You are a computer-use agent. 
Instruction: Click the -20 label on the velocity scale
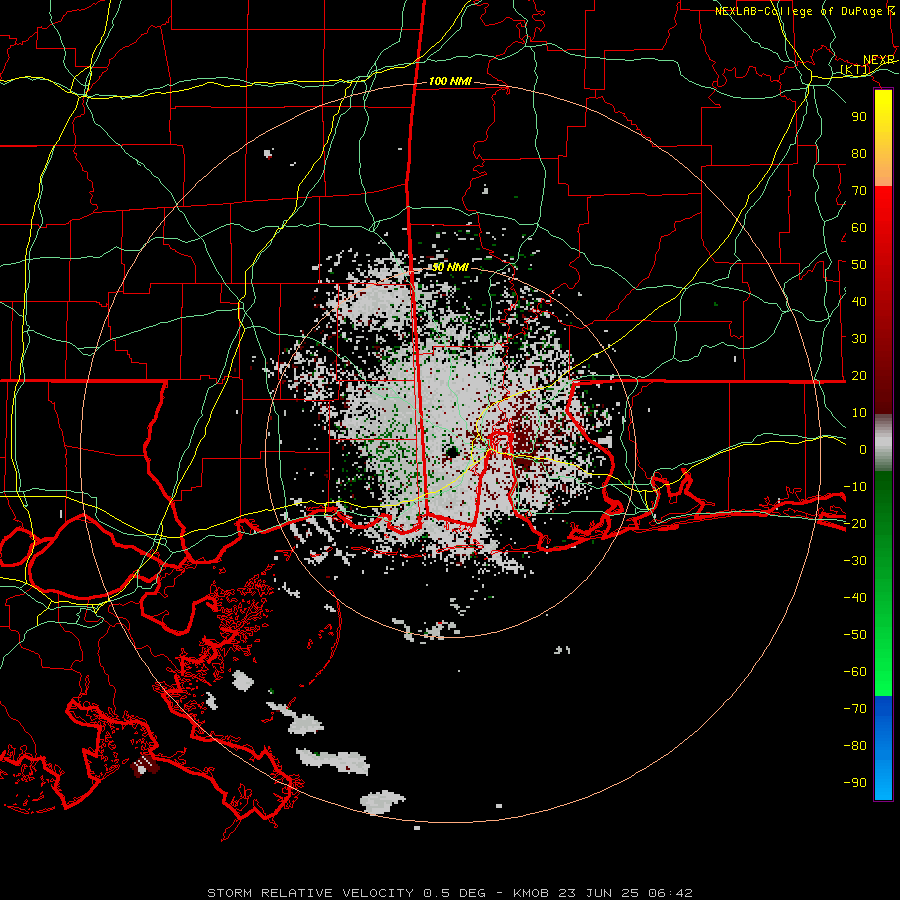[855, 524]
